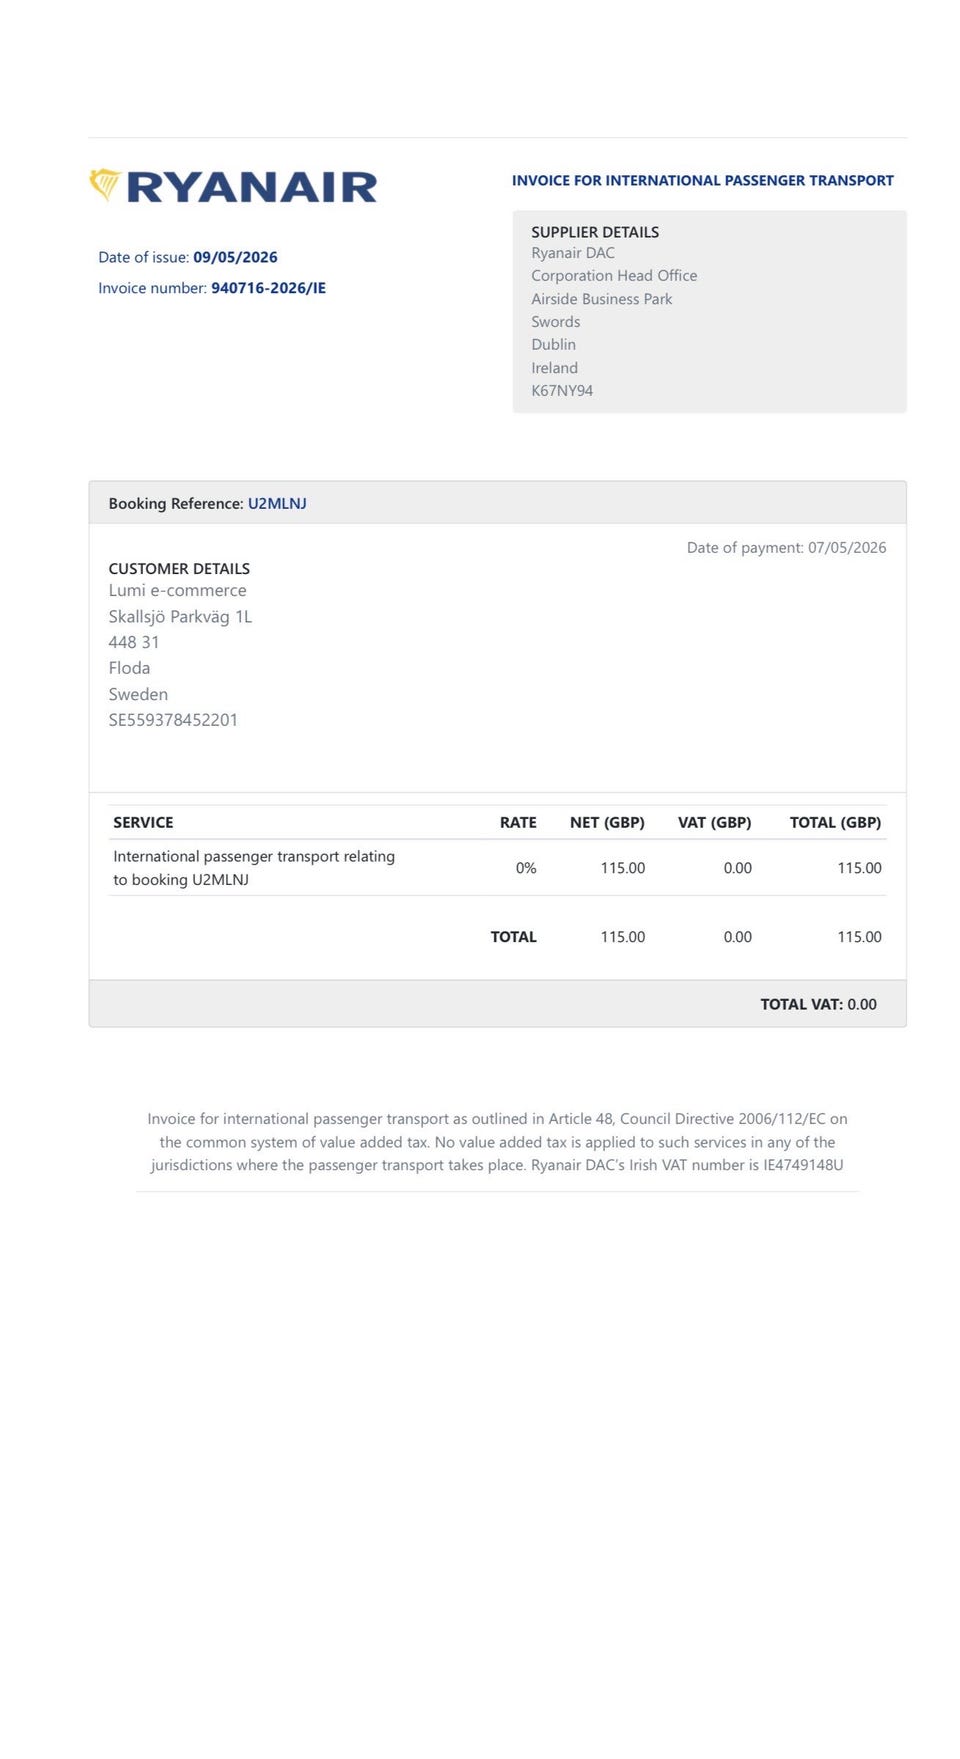The height and width of the screenshot is (1759, 960).
Task: Click the RYANAIR wordmark
Action: pos(252,187)
